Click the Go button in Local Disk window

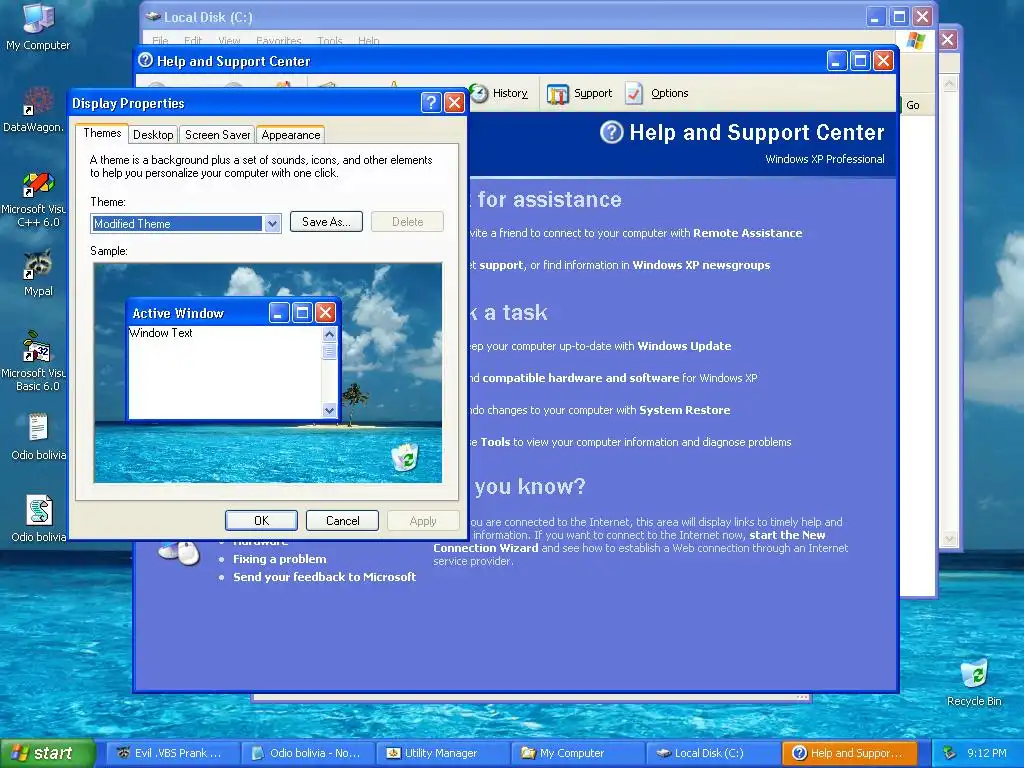[x=913, y=105]
